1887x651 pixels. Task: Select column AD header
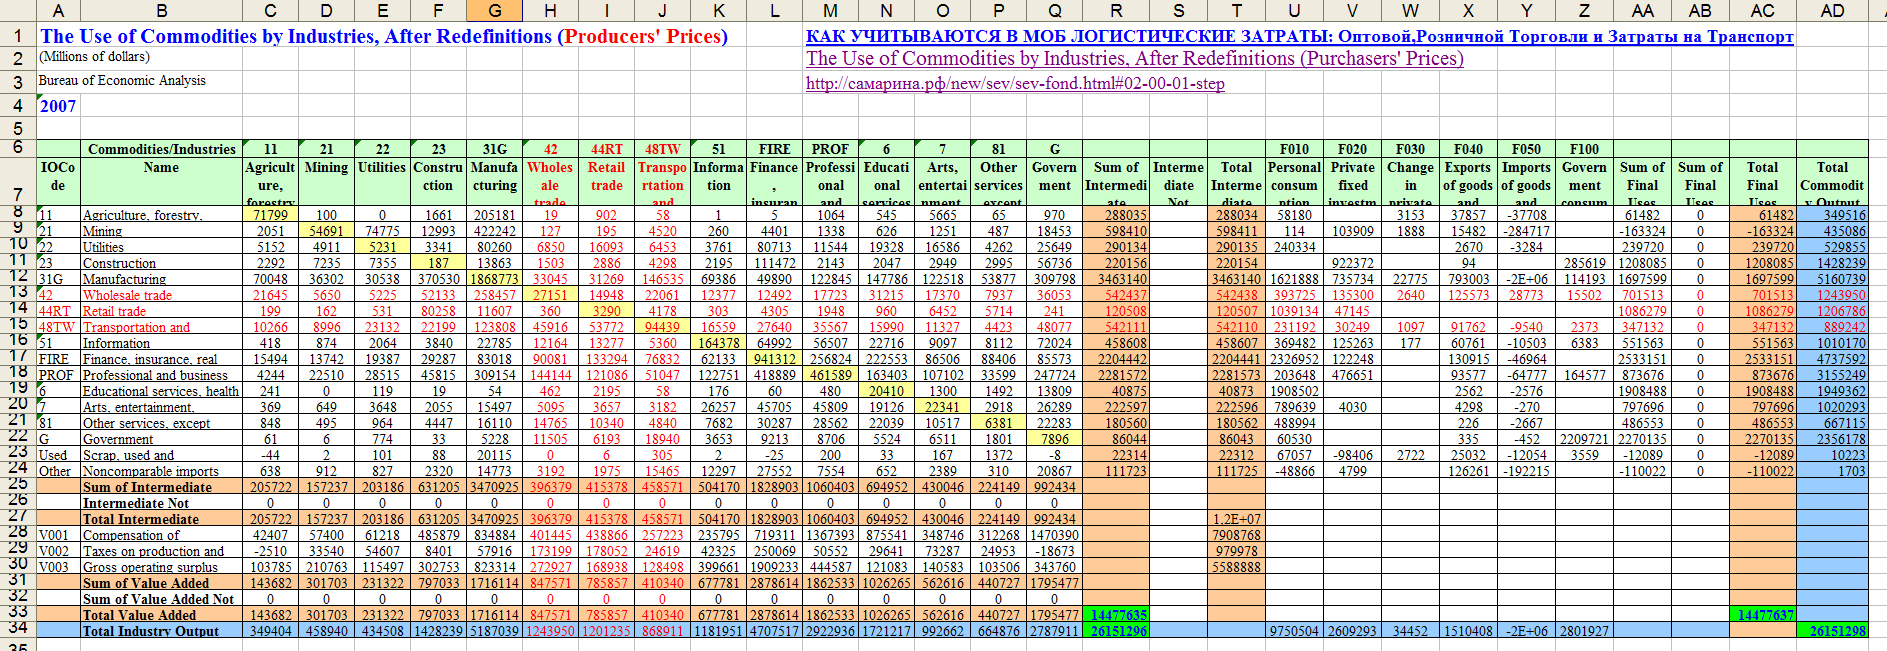pos(1832,10)
